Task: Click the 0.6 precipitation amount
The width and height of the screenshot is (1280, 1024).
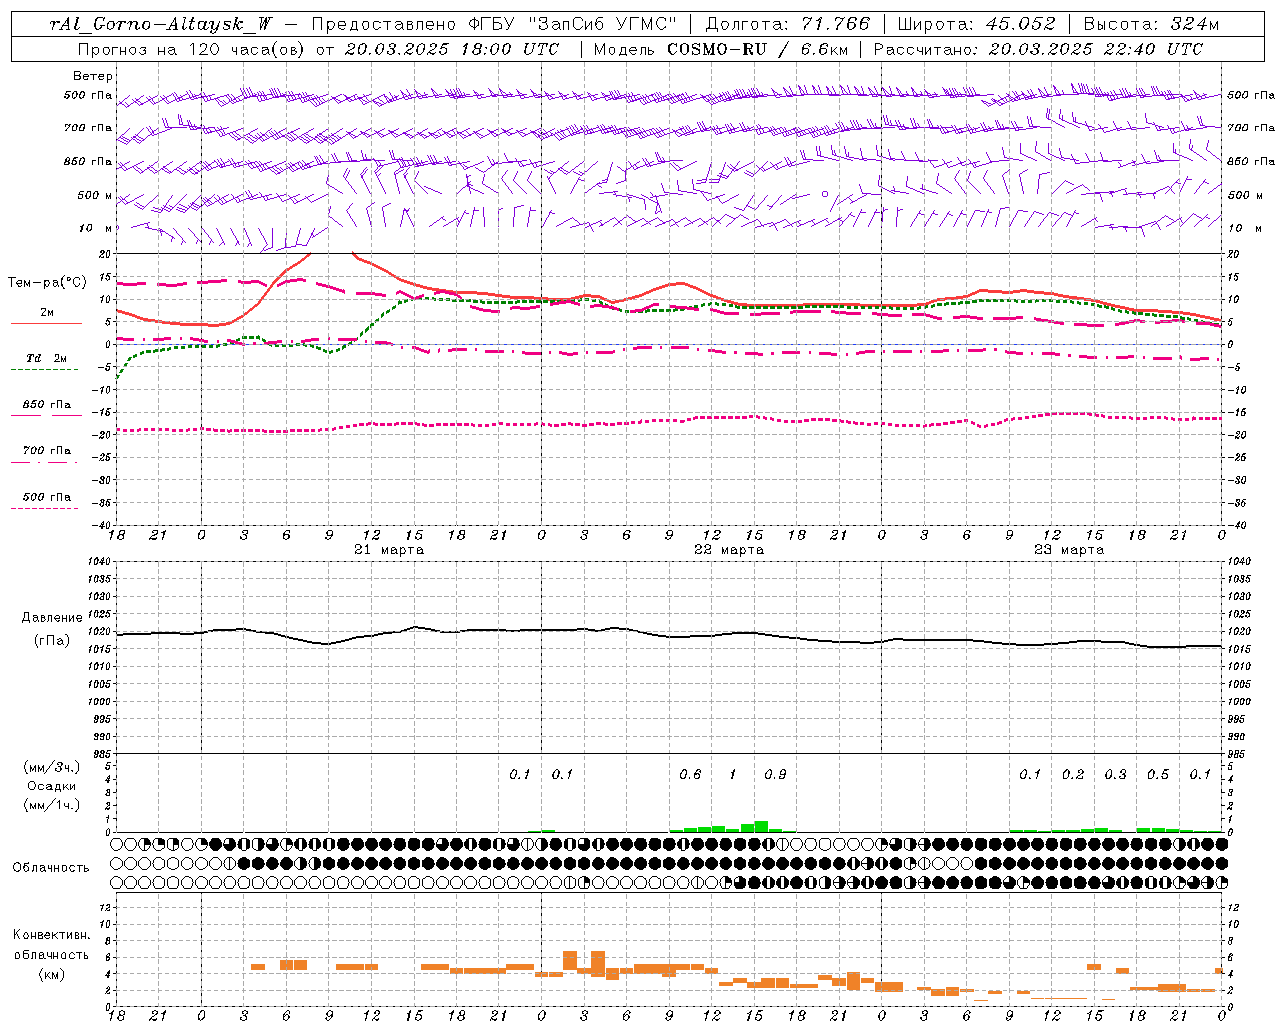Action: pyautogui.click(x=690, y=775)
